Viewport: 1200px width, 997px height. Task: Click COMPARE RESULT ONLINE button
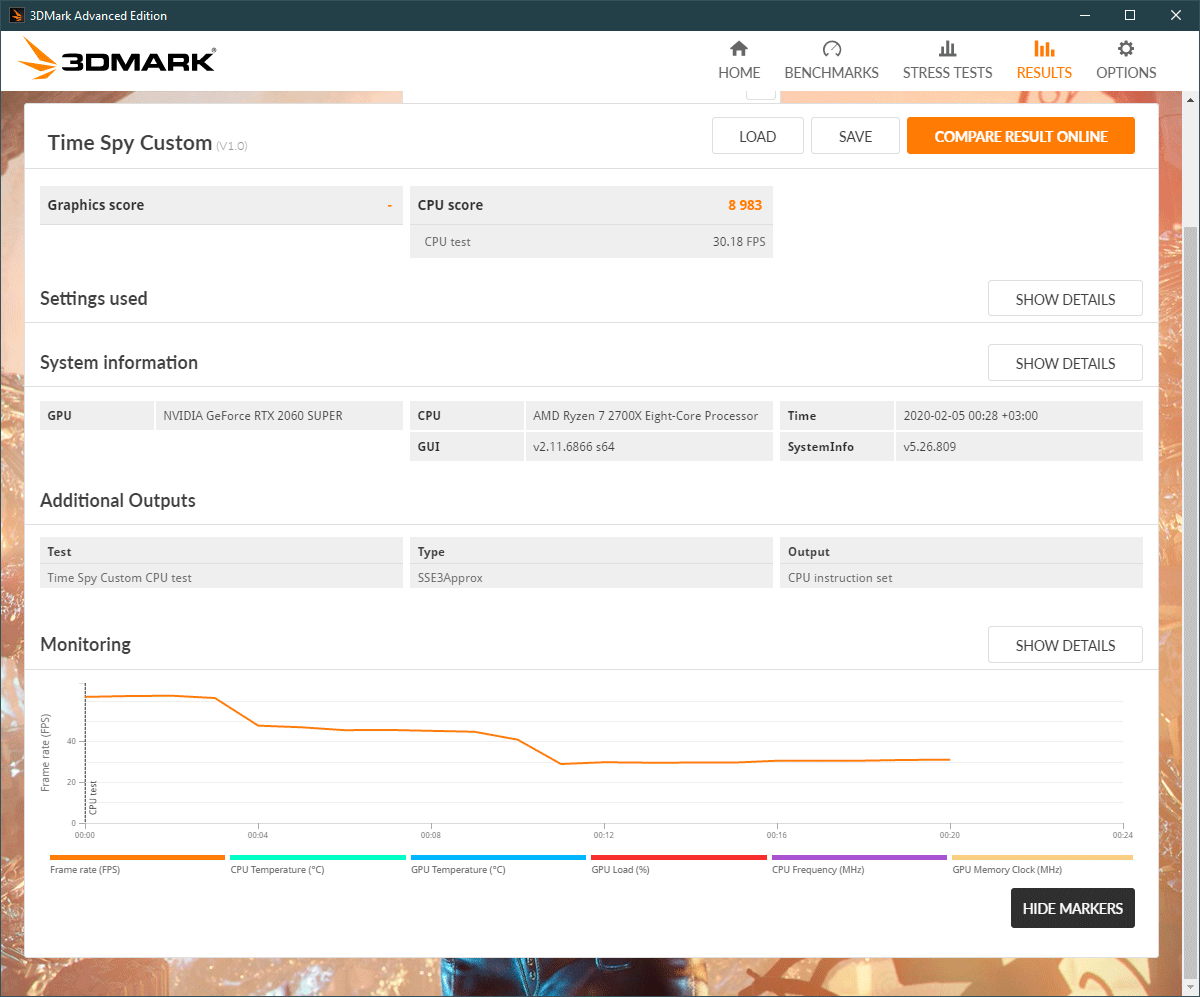click(1021, 136)
